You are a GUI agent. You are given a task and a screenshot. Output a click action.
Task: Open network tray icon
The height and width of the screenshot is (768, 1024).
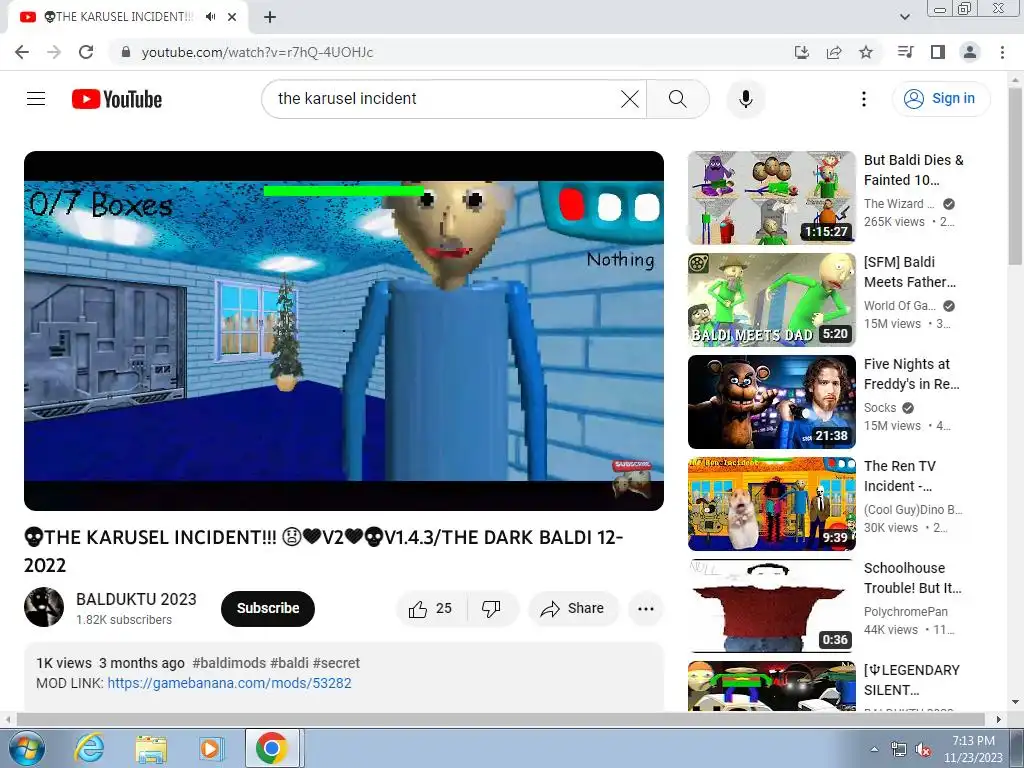click(x=899, y=750)
